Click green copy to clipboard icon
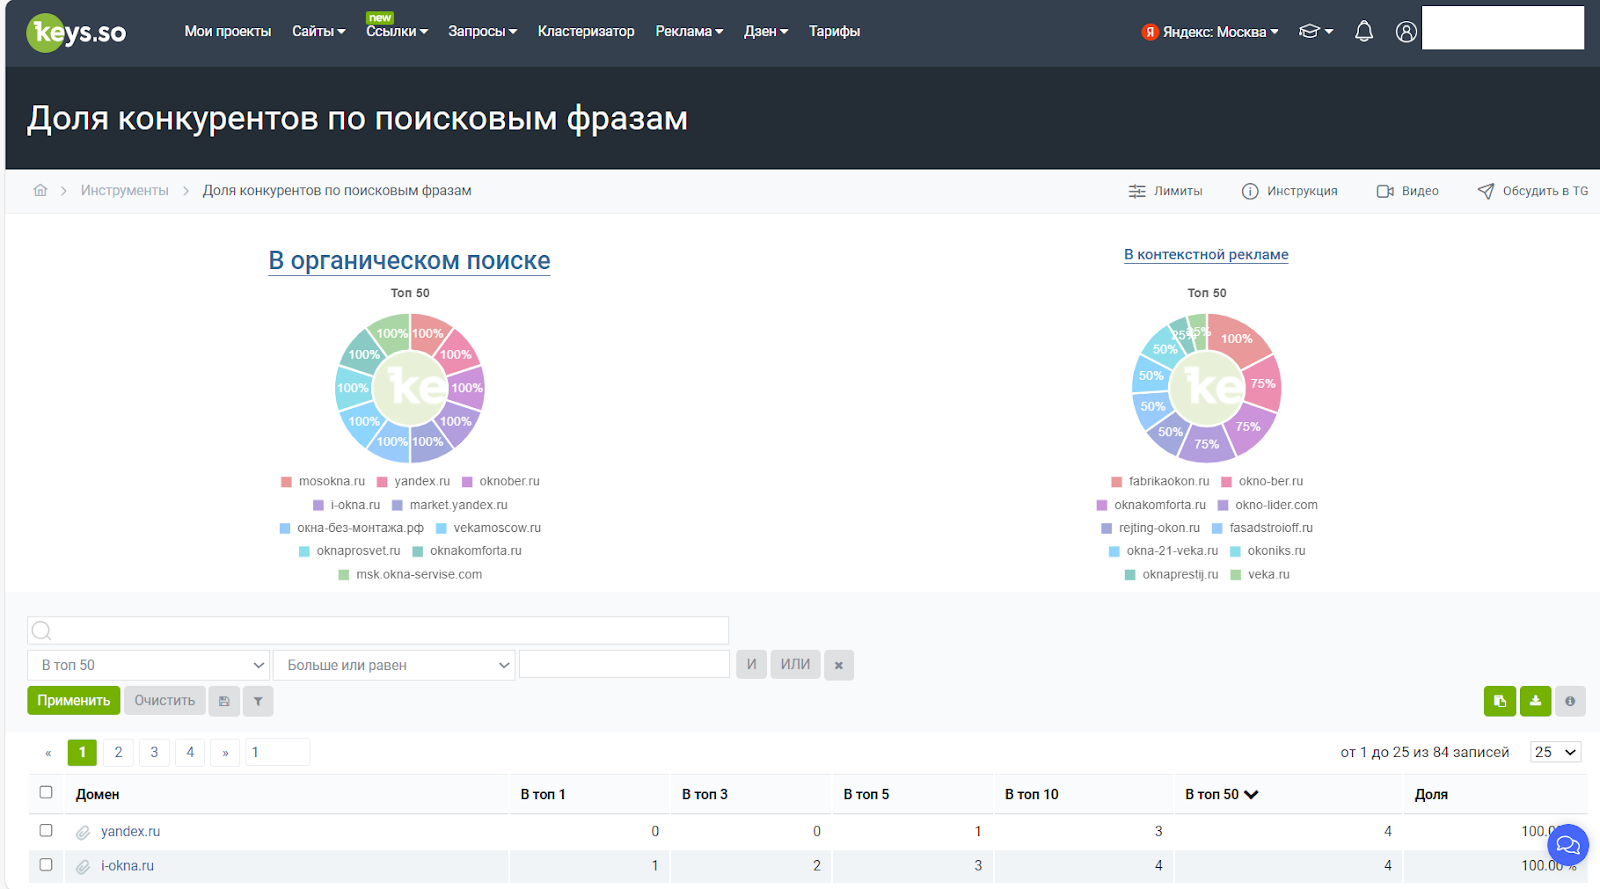The width and height of the screenshot is (1600, 889). coord(1500,701)
